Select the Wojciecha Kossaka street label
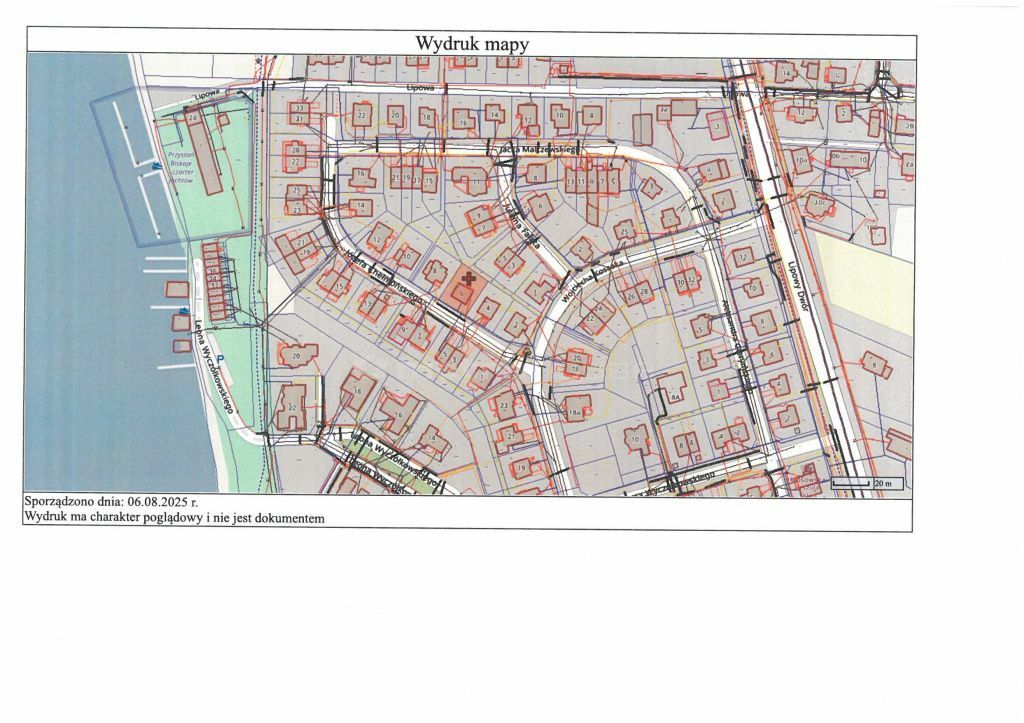Viewport: 1024px width, 723px height. coord(593,277)
